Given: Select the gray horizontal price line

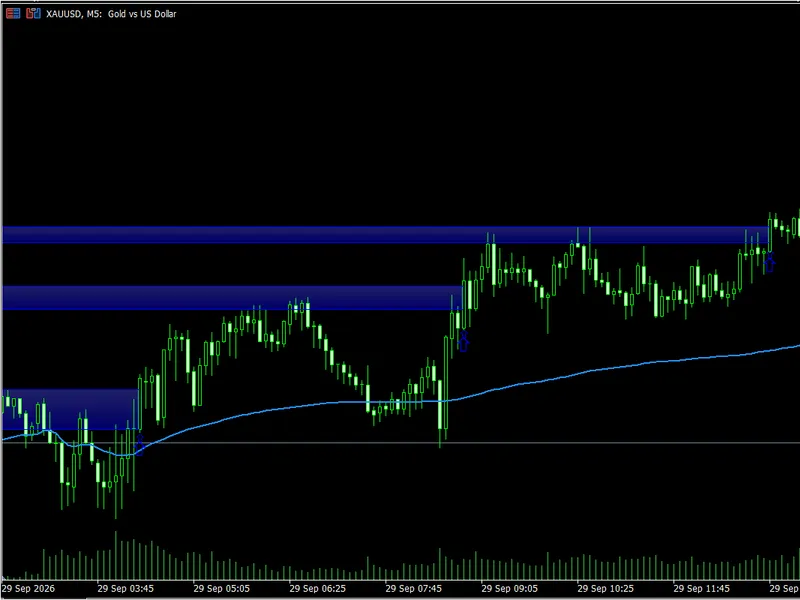Looking at the screenshot, I should click(400, 442).
